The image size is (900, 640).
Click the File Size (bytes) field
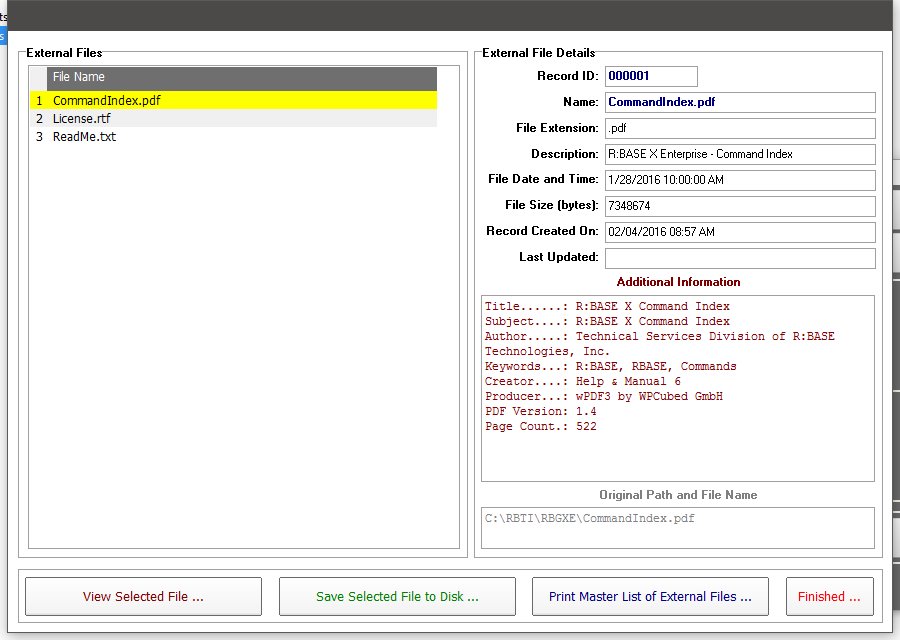pyautogui.click(x=739, y=206)
